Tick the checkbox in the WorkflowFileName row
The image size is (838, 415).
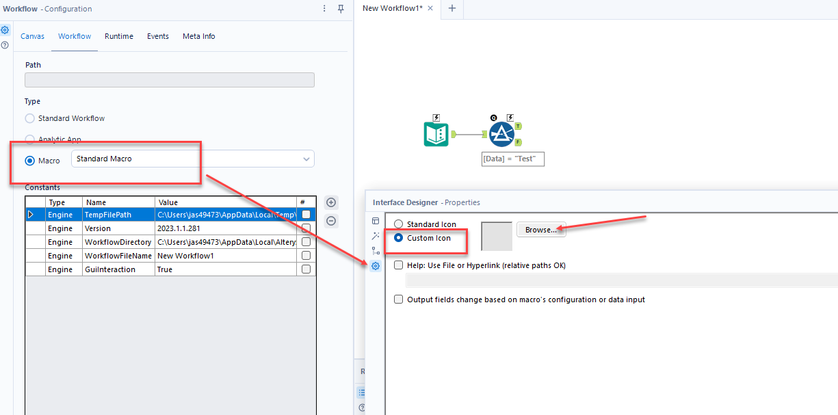(306, 256)
